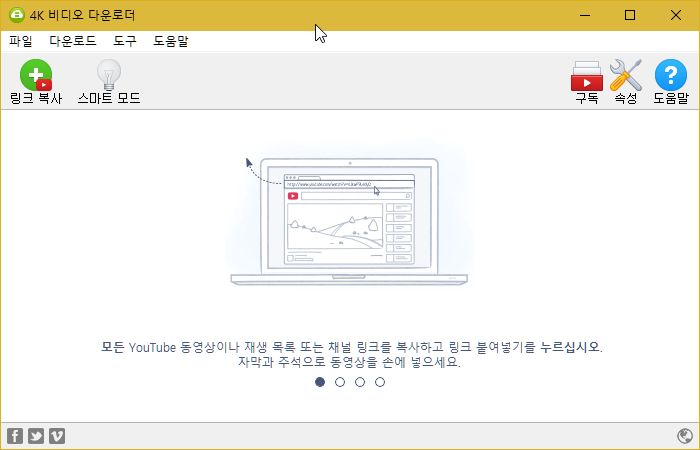Click the 도움말 blue question mark icon
The width and height of the screenshot is (700, 450).
[x=671, y=75]
